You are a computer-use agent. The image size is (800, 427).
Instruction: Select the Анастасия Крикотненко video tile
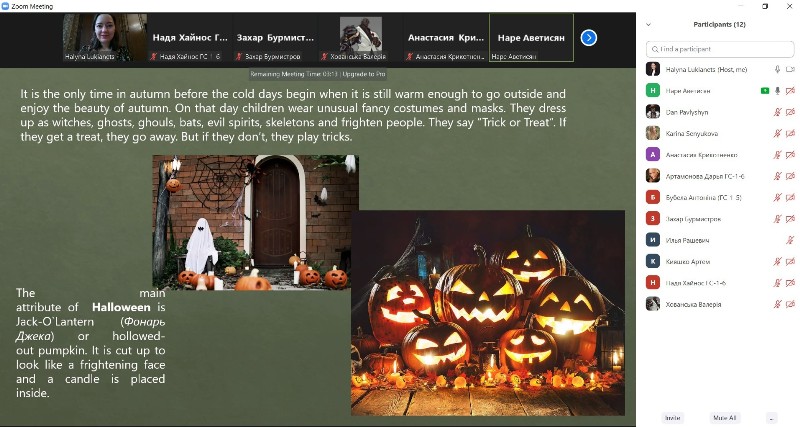[x=445, y=38]
